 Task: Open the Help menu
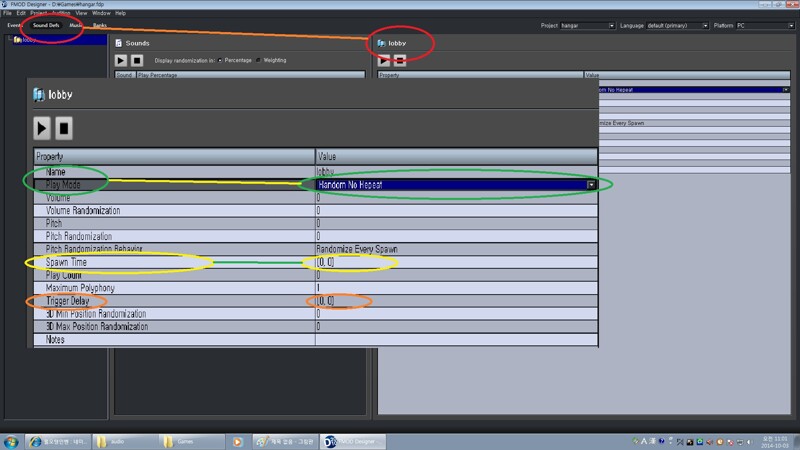coord(120,13)
